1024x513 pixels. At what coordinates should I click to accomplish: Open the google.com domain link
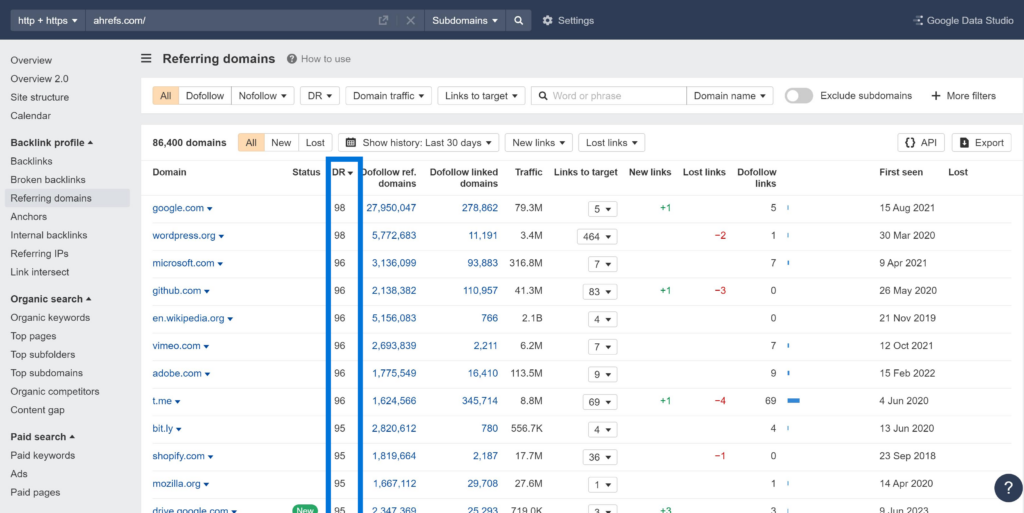click(178, 208)
